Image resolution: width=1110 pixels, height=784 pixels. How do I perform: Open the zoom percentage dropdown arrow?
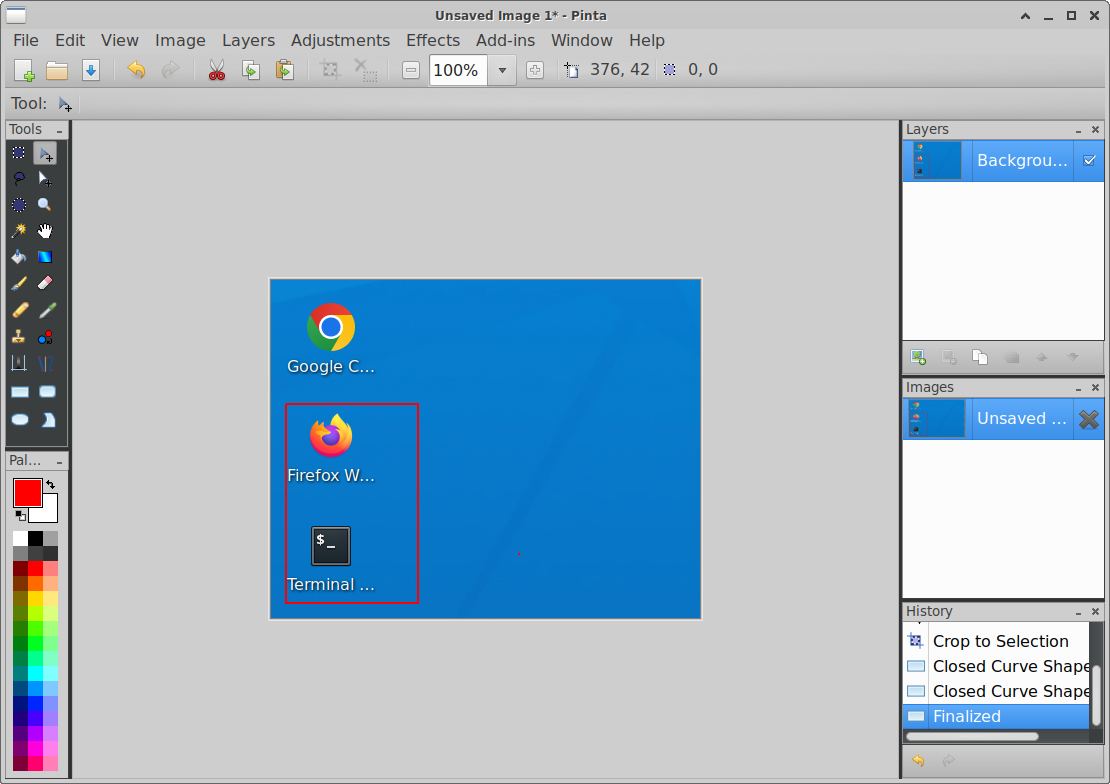click(x=503, y=70)
